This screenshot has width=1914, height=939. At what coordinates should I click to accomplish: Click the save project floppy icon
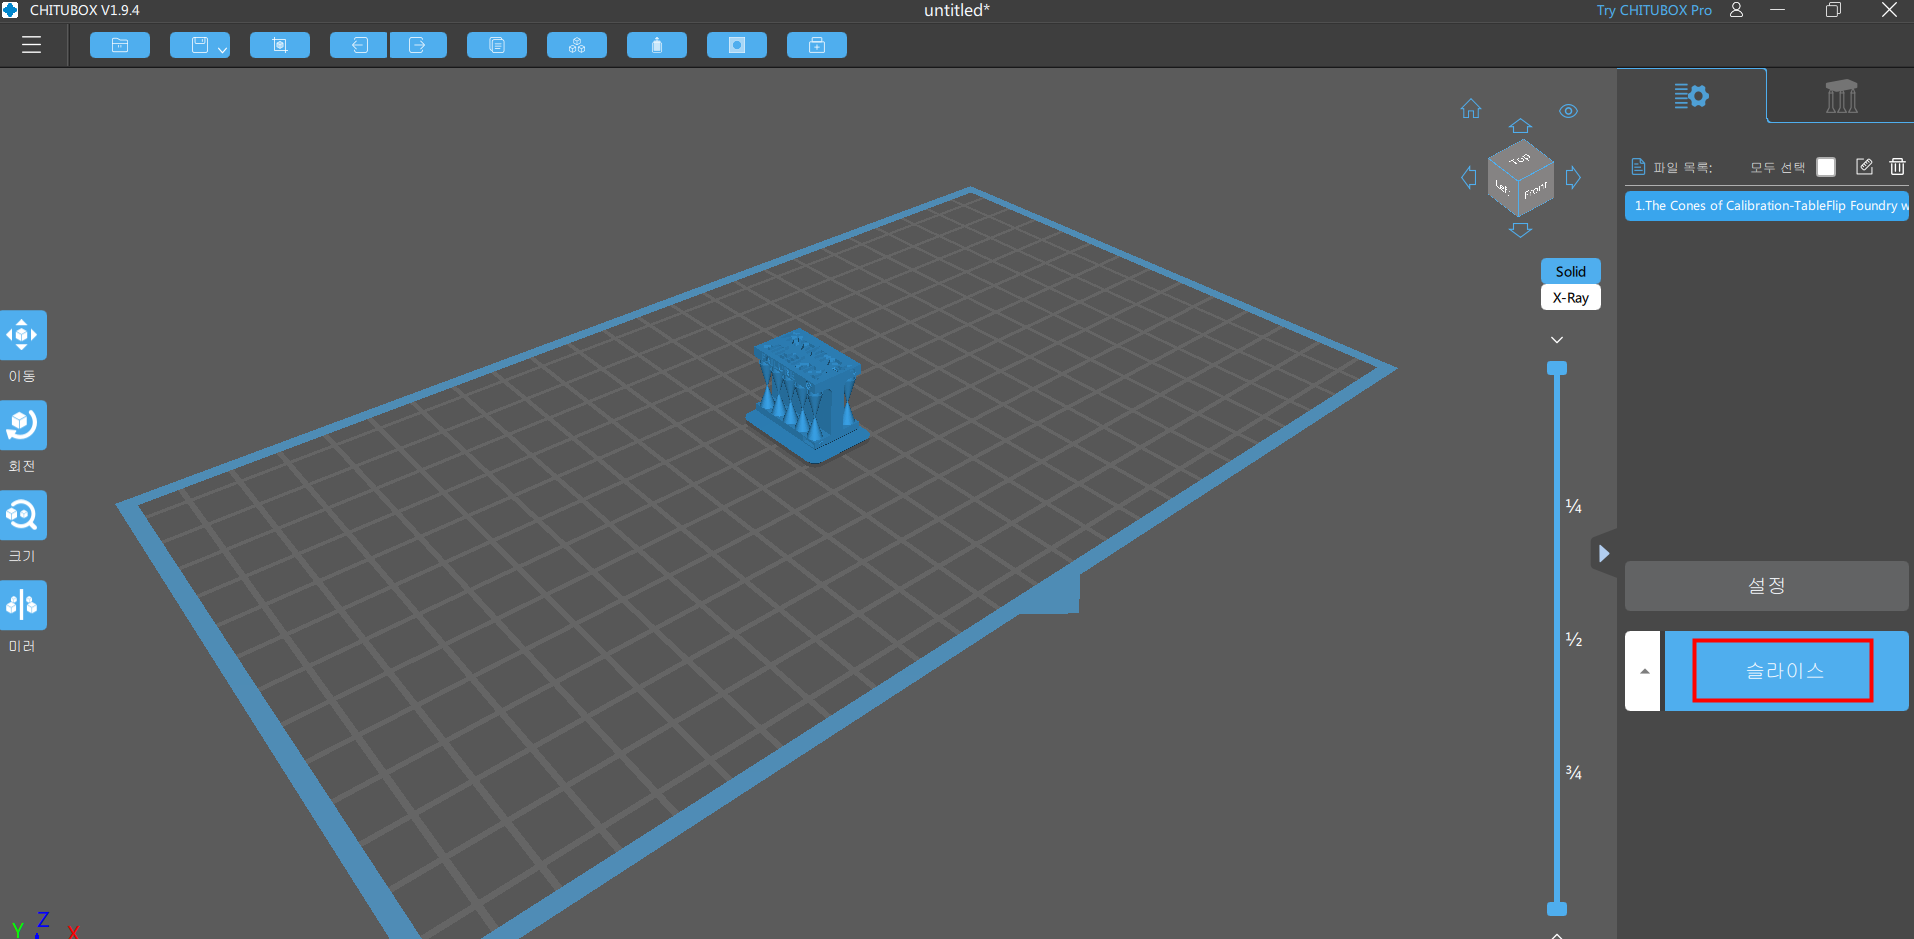tap(199, 45)
